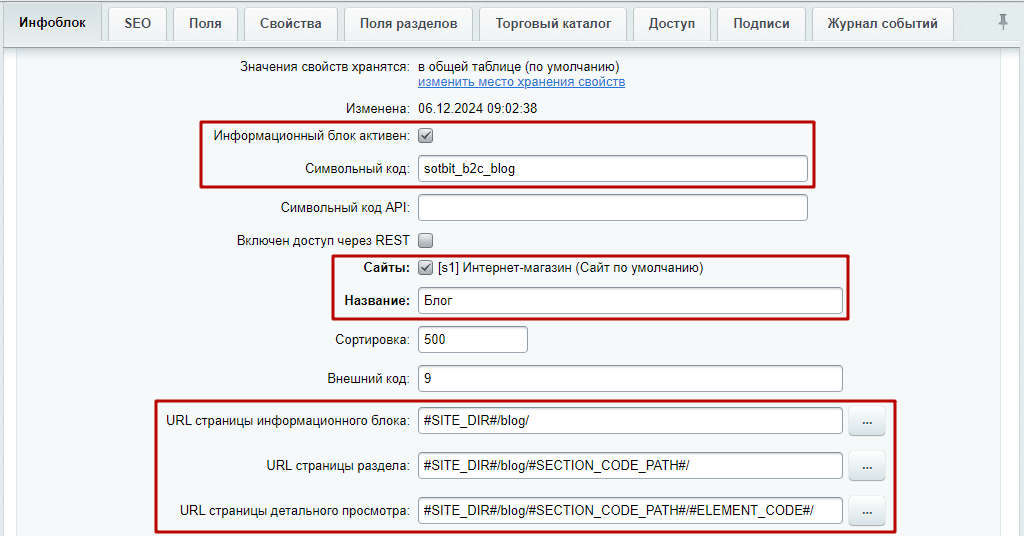
Task: Focus the Сортировка field with 500
Action: 473,339
